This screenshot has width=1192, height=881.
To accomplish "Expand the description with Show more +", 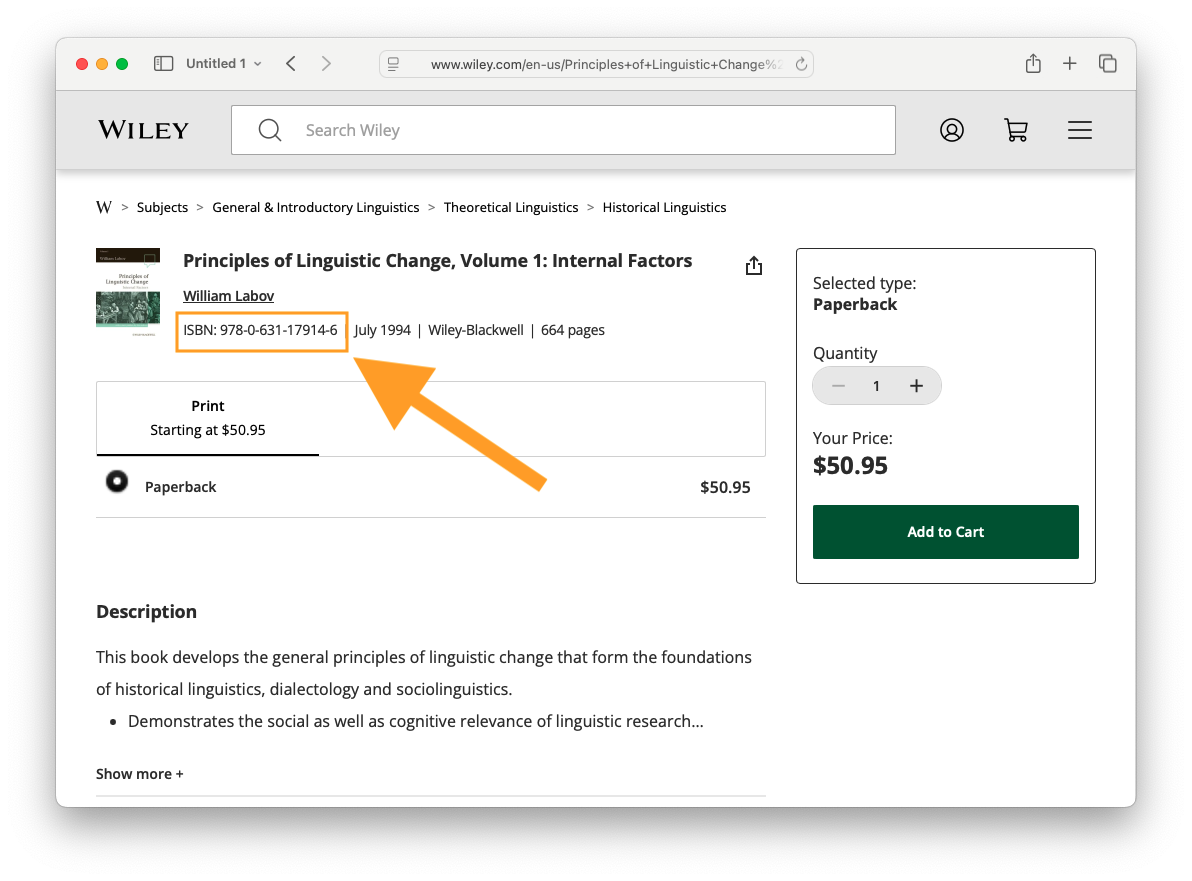I will click(x=140, y=774).
